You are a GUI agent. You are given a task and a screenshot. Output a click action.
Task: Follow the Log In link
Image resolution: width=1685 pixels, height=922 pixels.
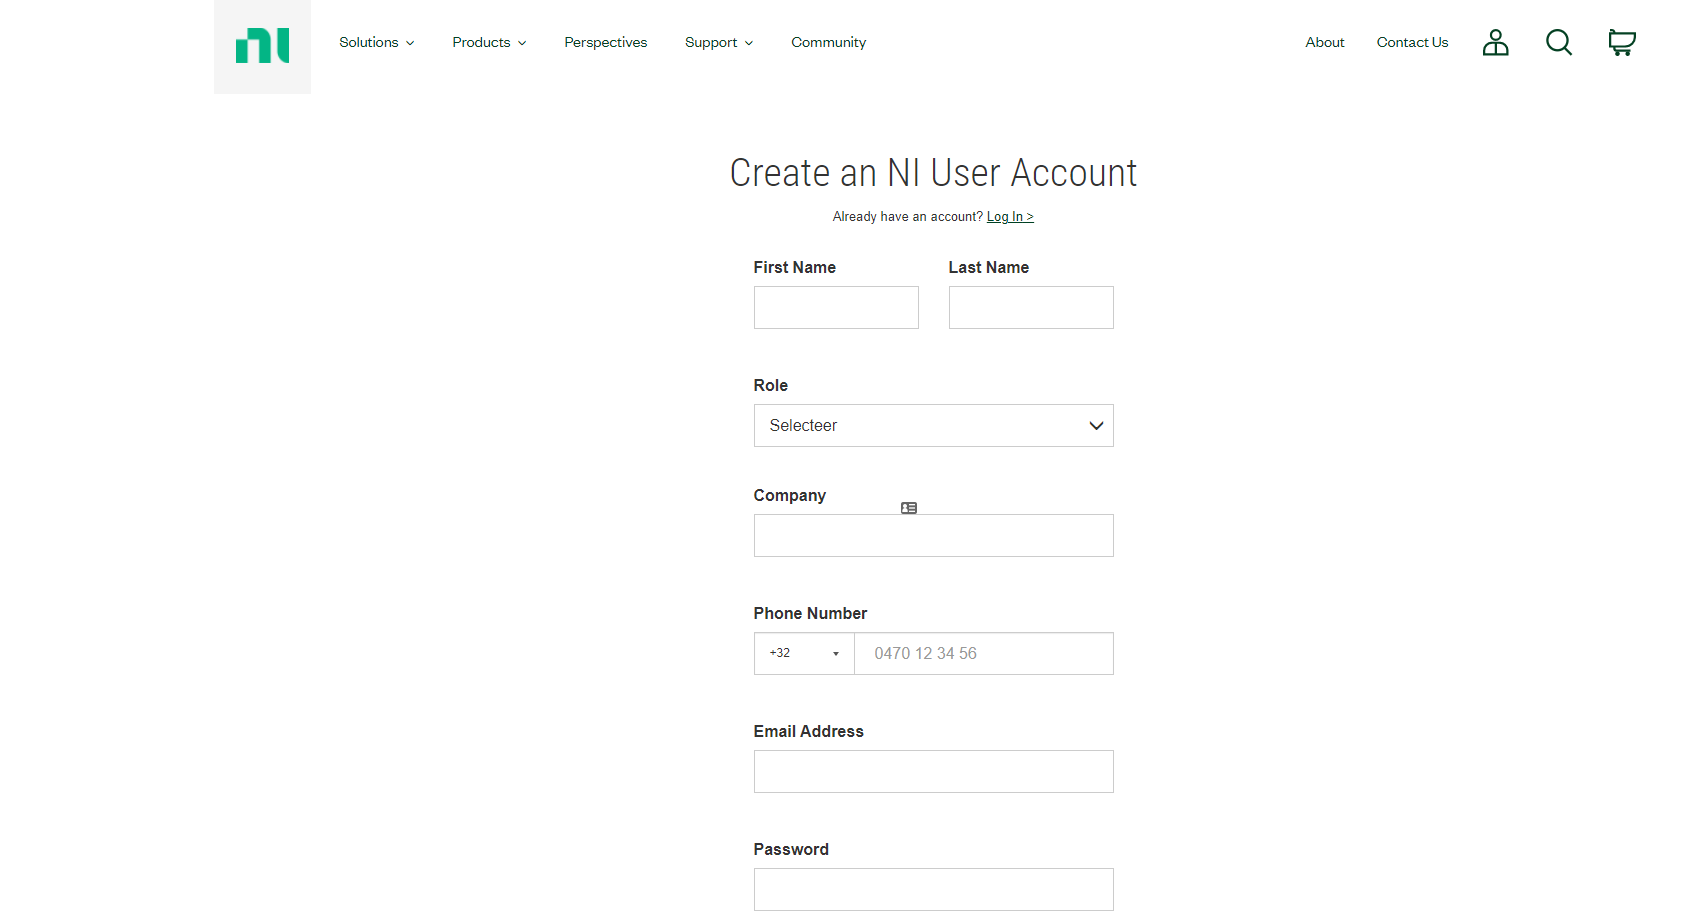point(1010,216)
